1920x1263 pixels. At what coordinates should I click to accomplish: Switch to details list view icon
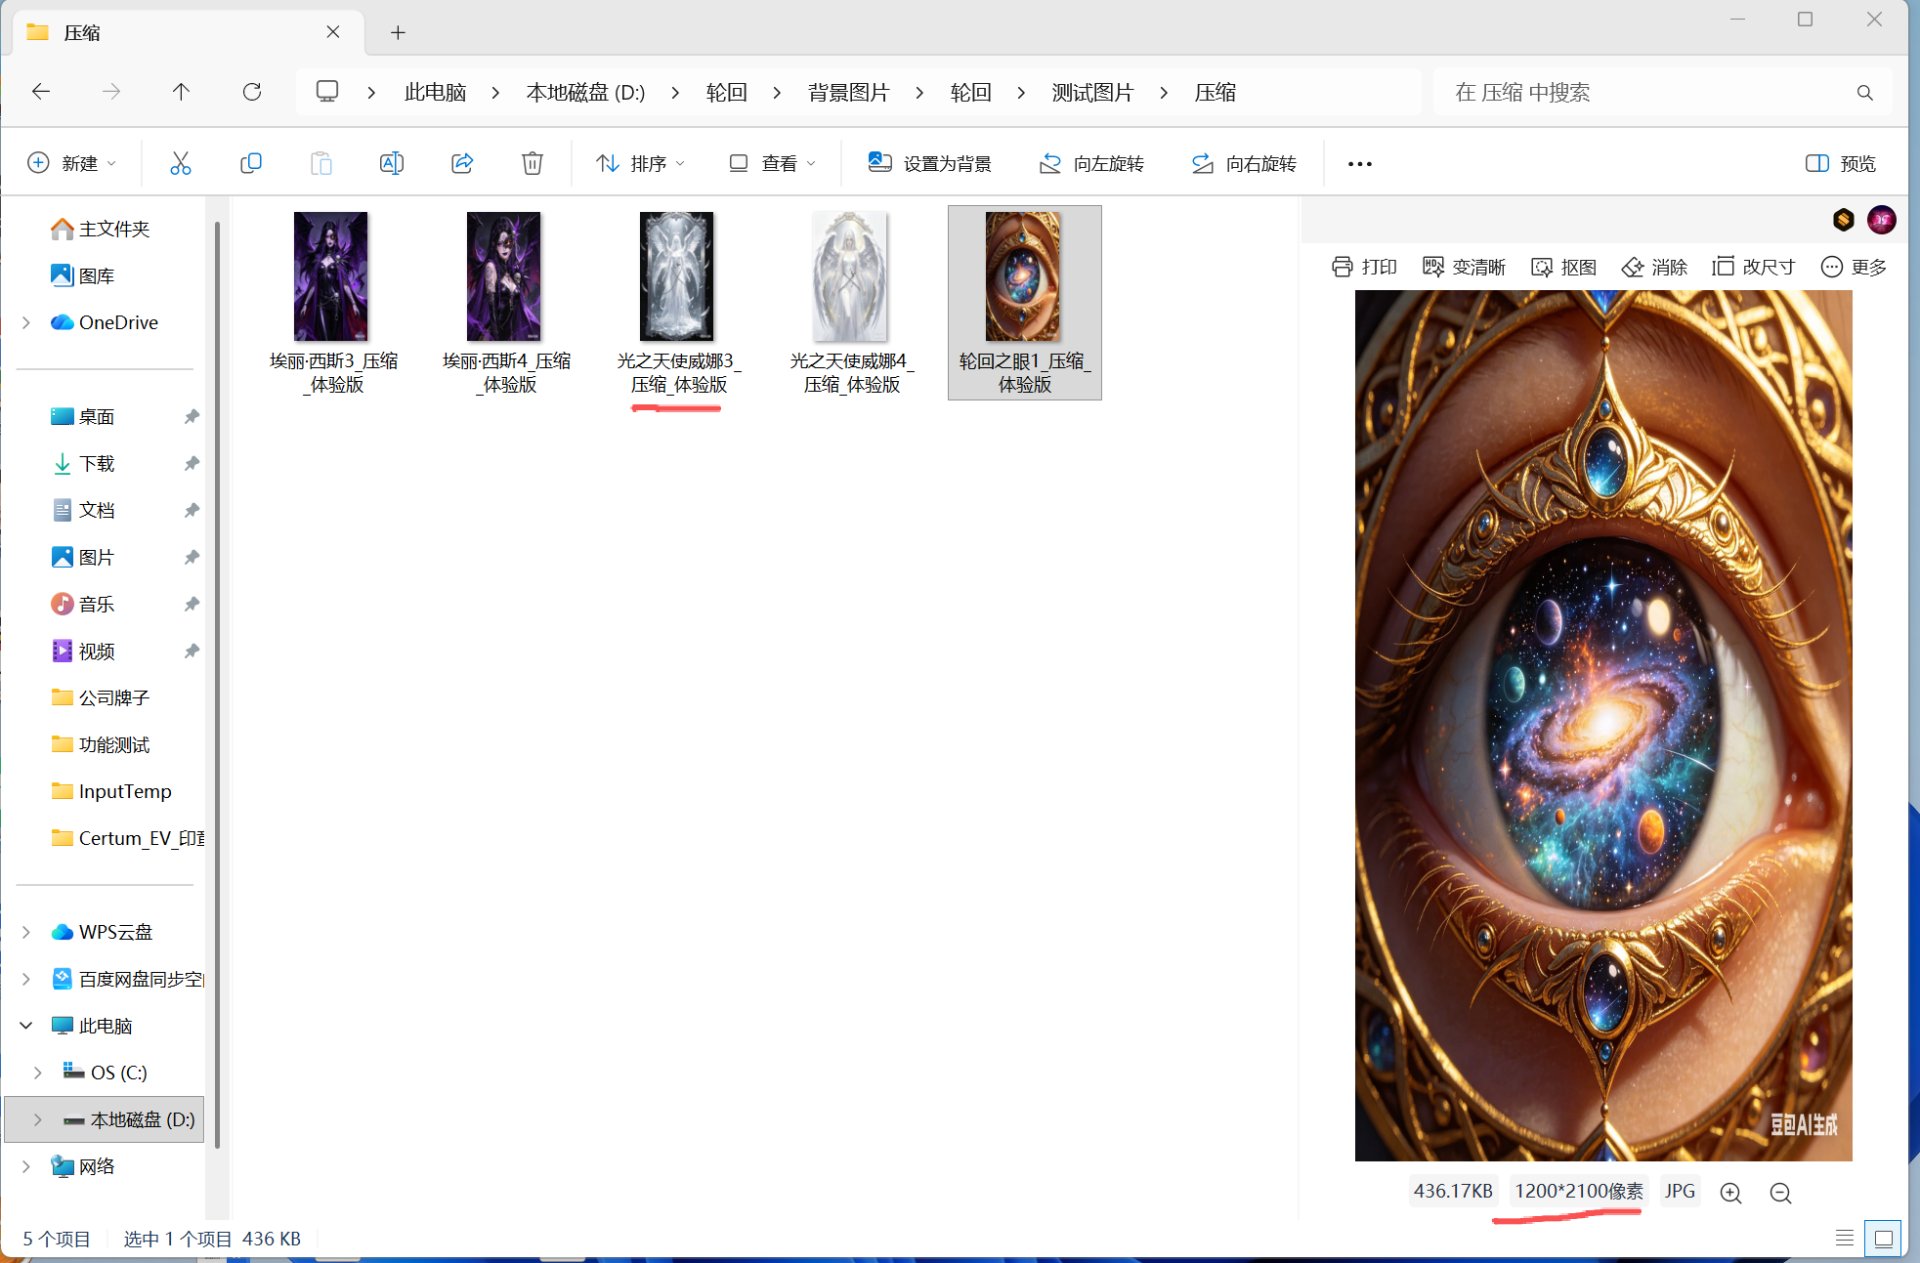tap(1844, 1238)
